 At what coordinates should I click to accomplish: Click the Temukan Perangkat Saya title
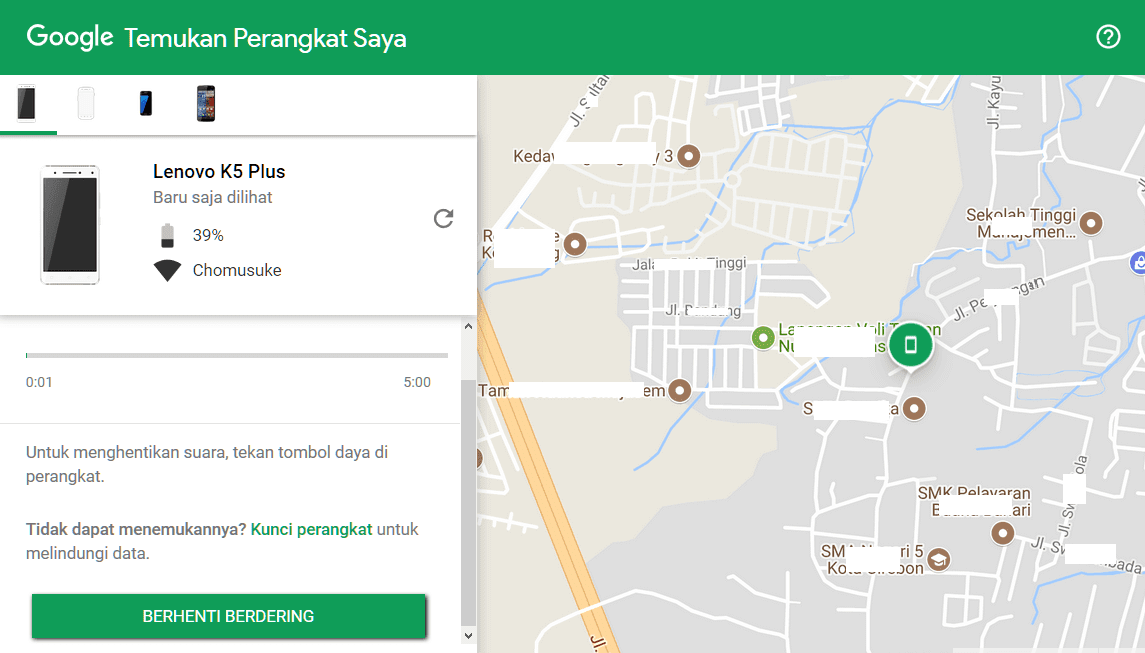pyautogui.click(x=265, y=38)
